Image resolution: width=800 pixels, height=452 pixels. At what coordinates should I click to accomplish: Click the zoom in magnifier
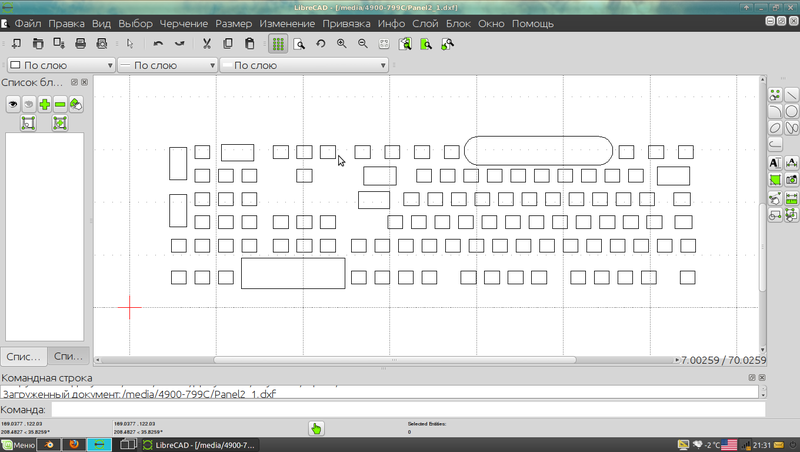342,43
